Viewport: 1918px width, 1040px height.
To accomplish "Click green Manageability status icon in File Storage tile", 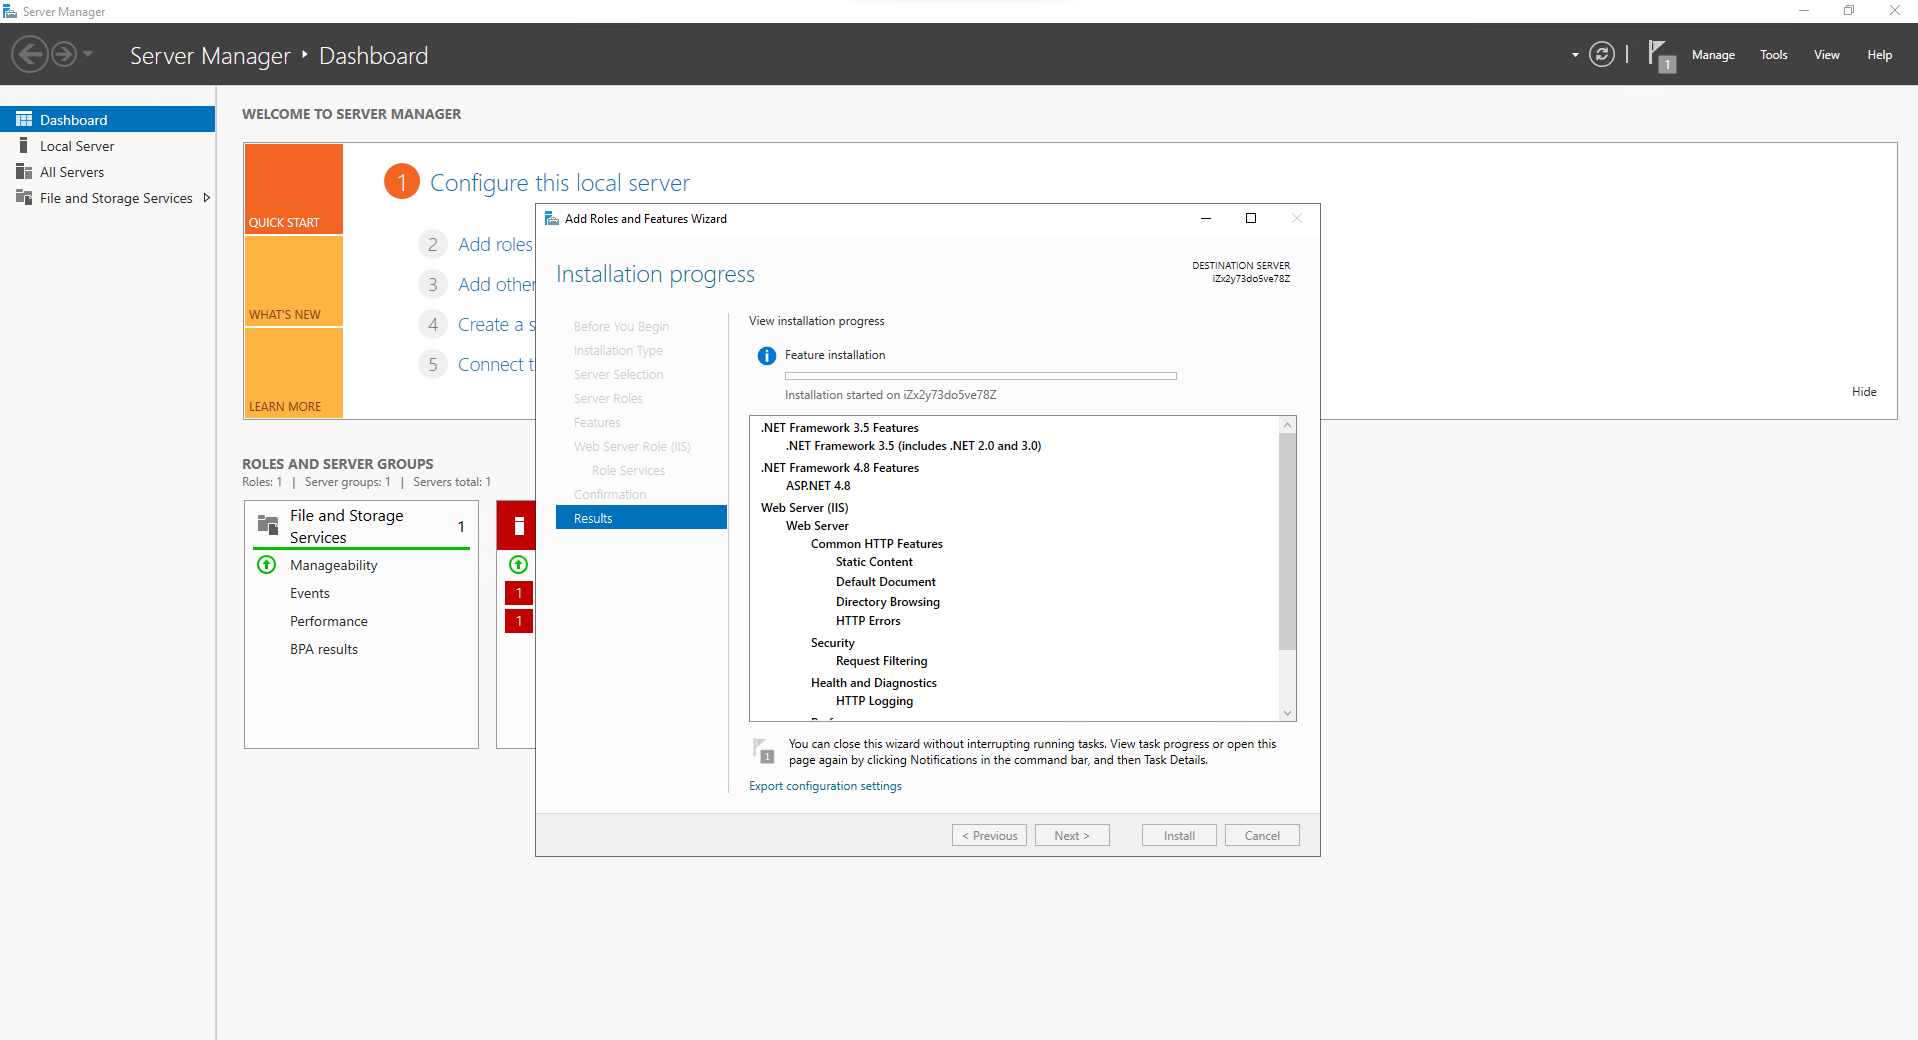I will coord(267,565).
